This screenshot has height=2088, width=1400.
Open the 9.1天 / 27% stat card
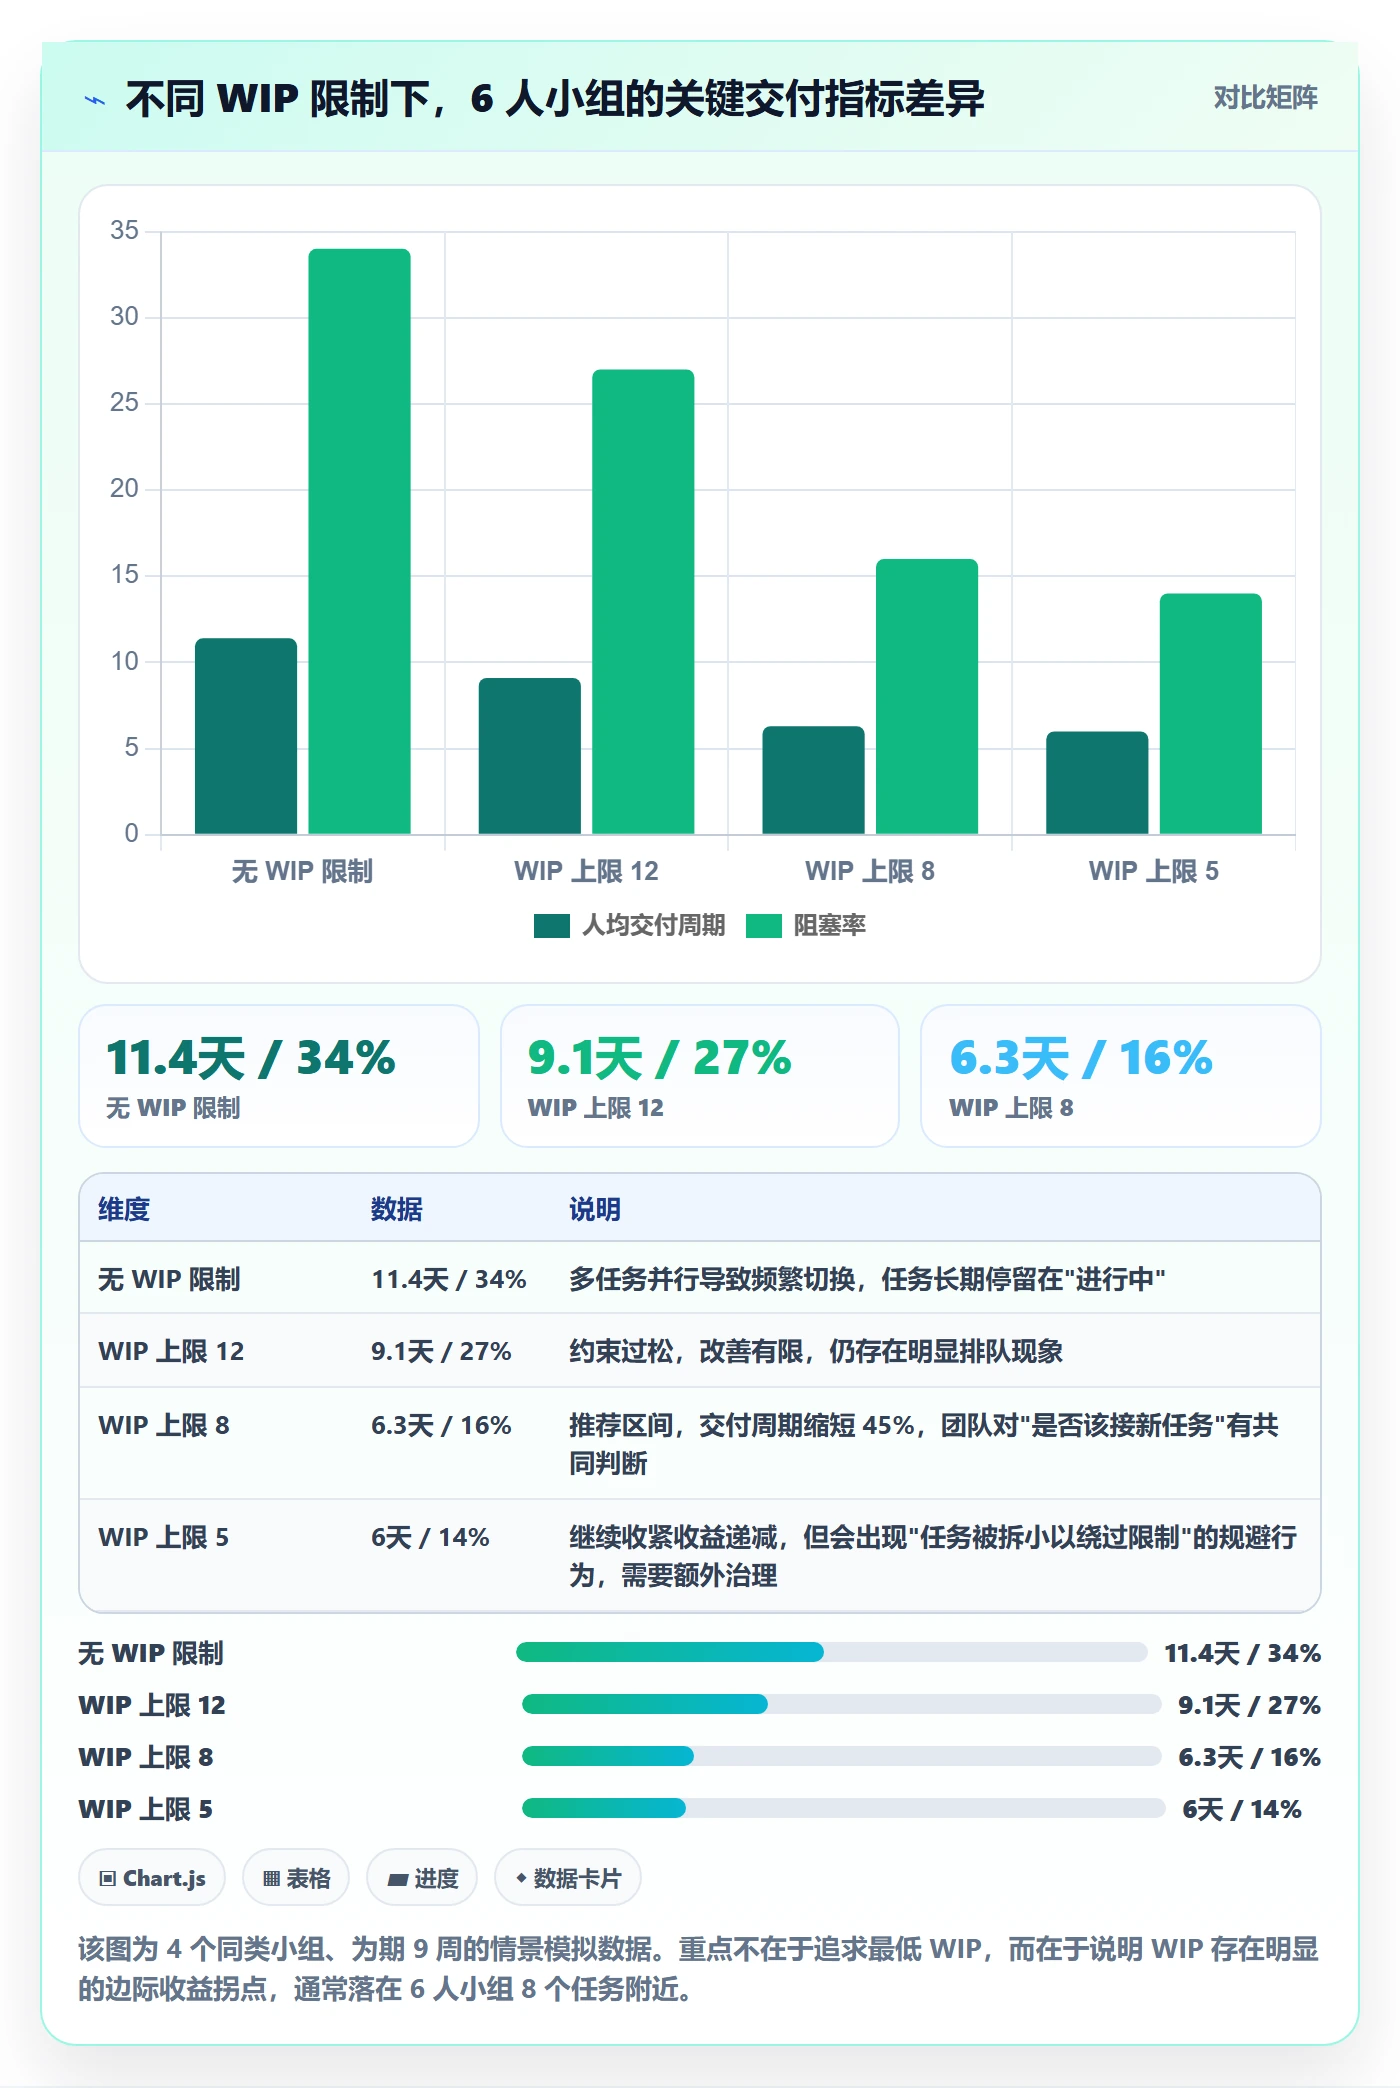pos(700,1076)
